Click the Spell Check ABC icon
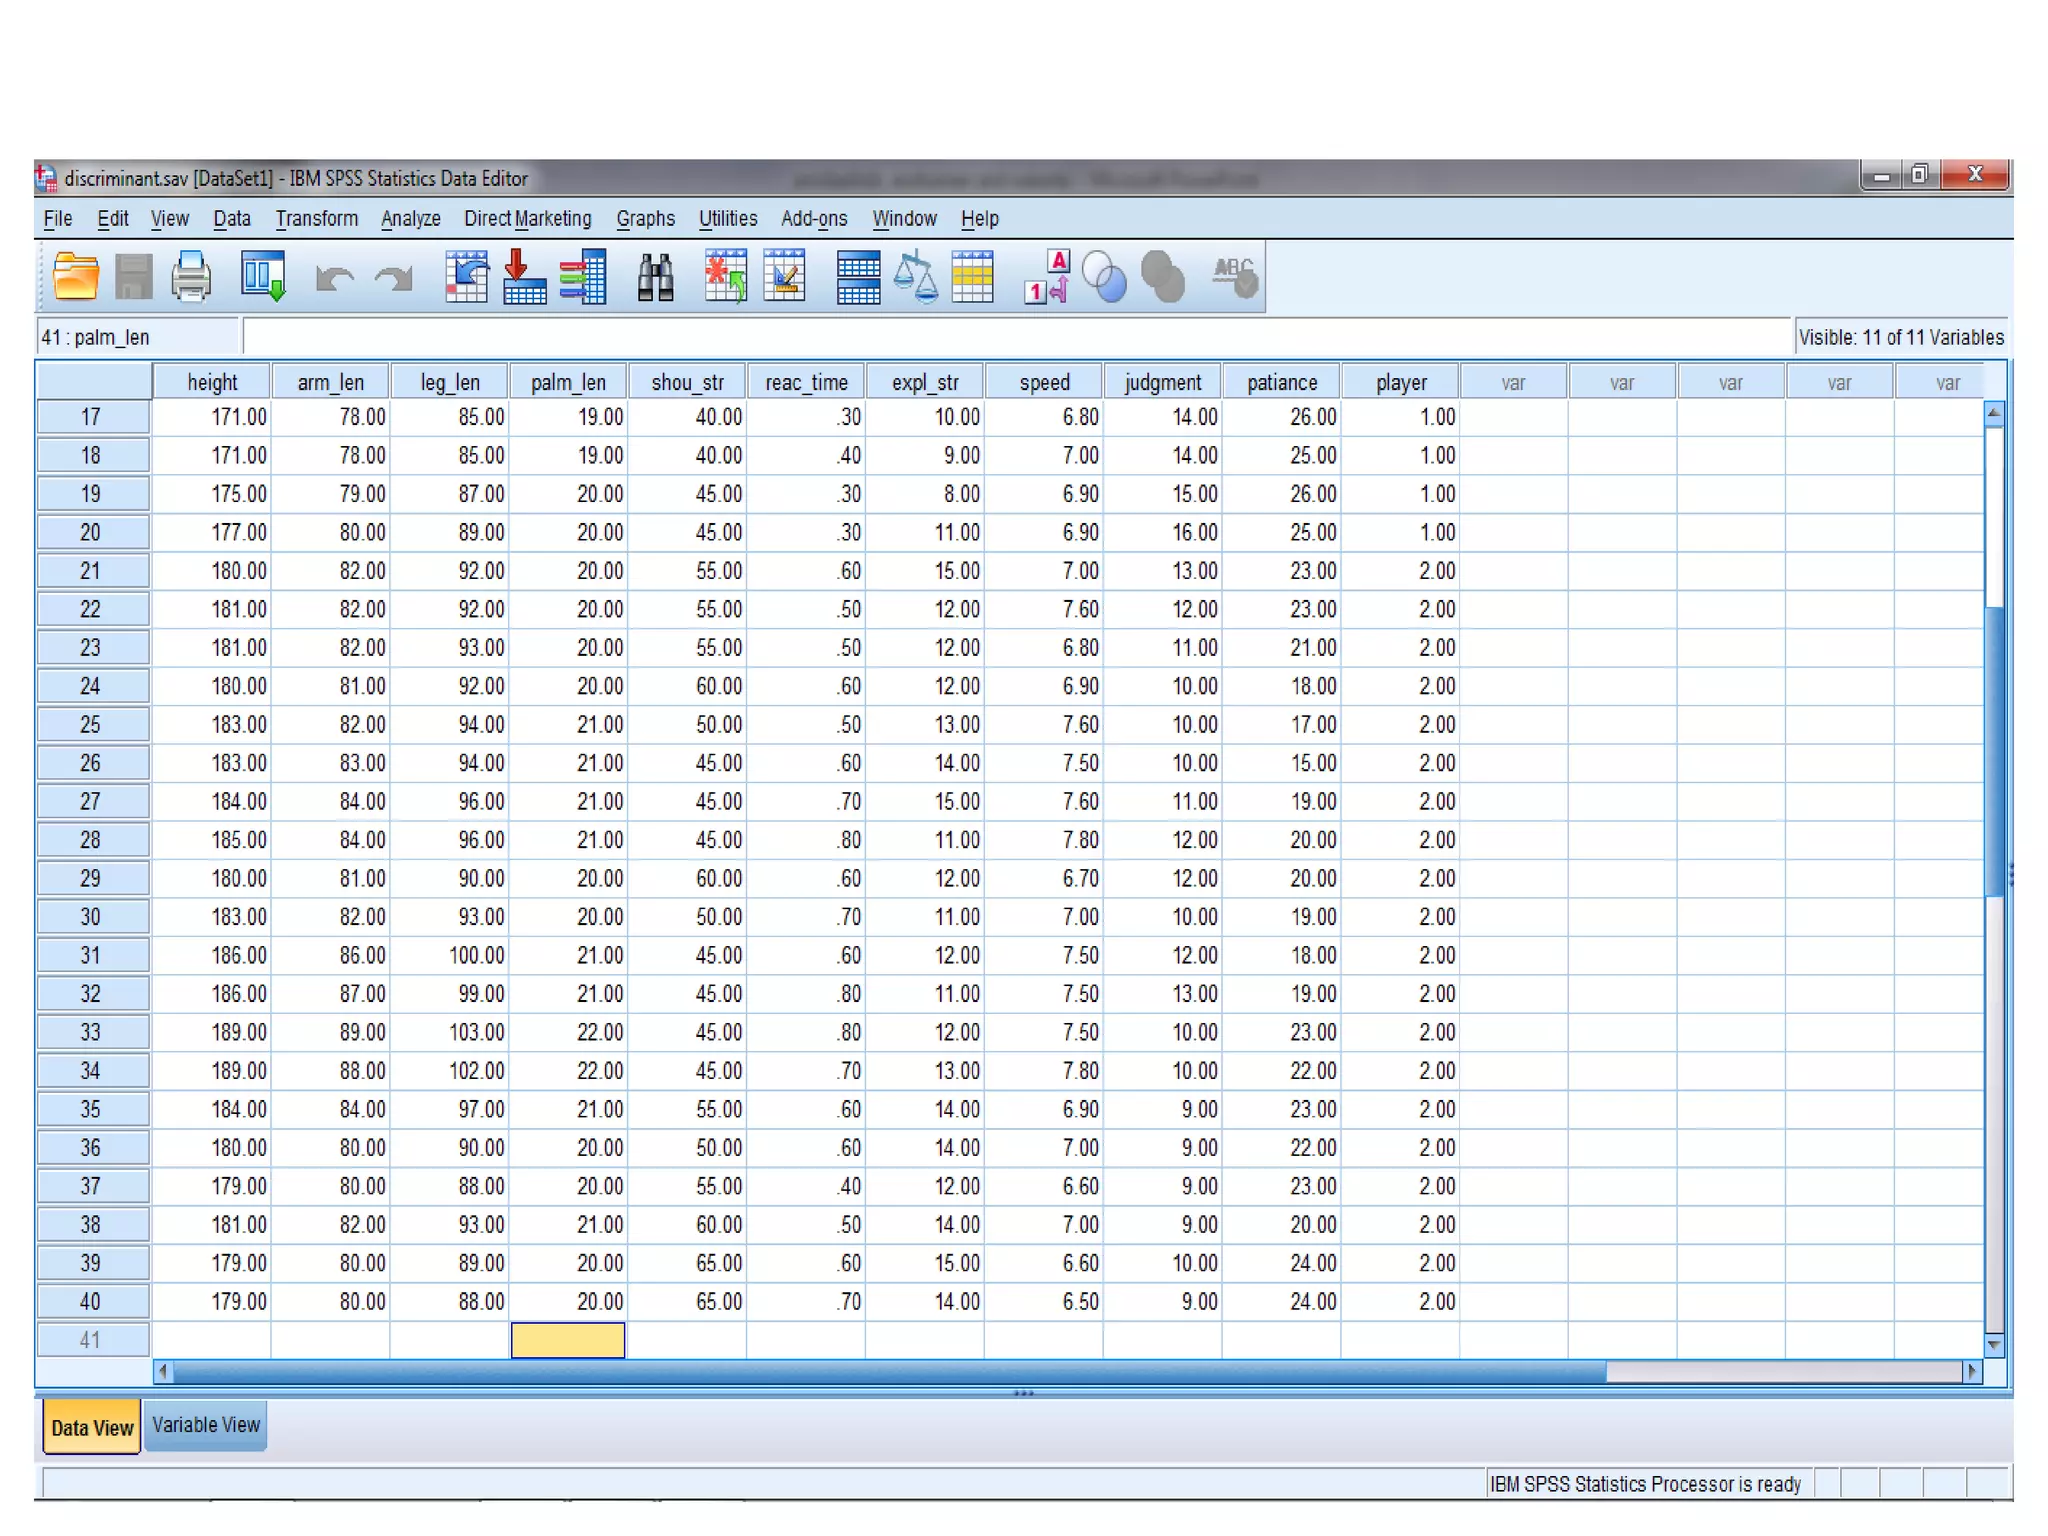Image resolution: width=2048 pixels, height=1536 pixels. (1234, 277)
